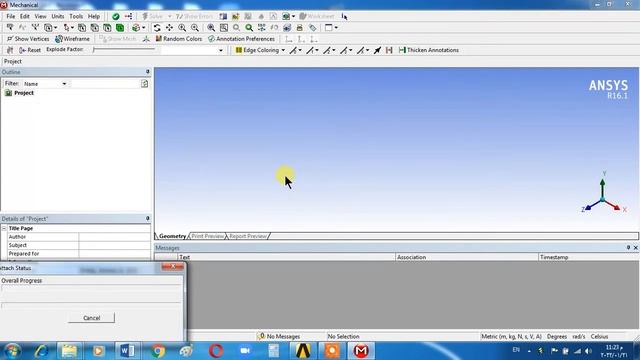
Task: Click the Tags label icon
Action: click(x=313, y=28)
